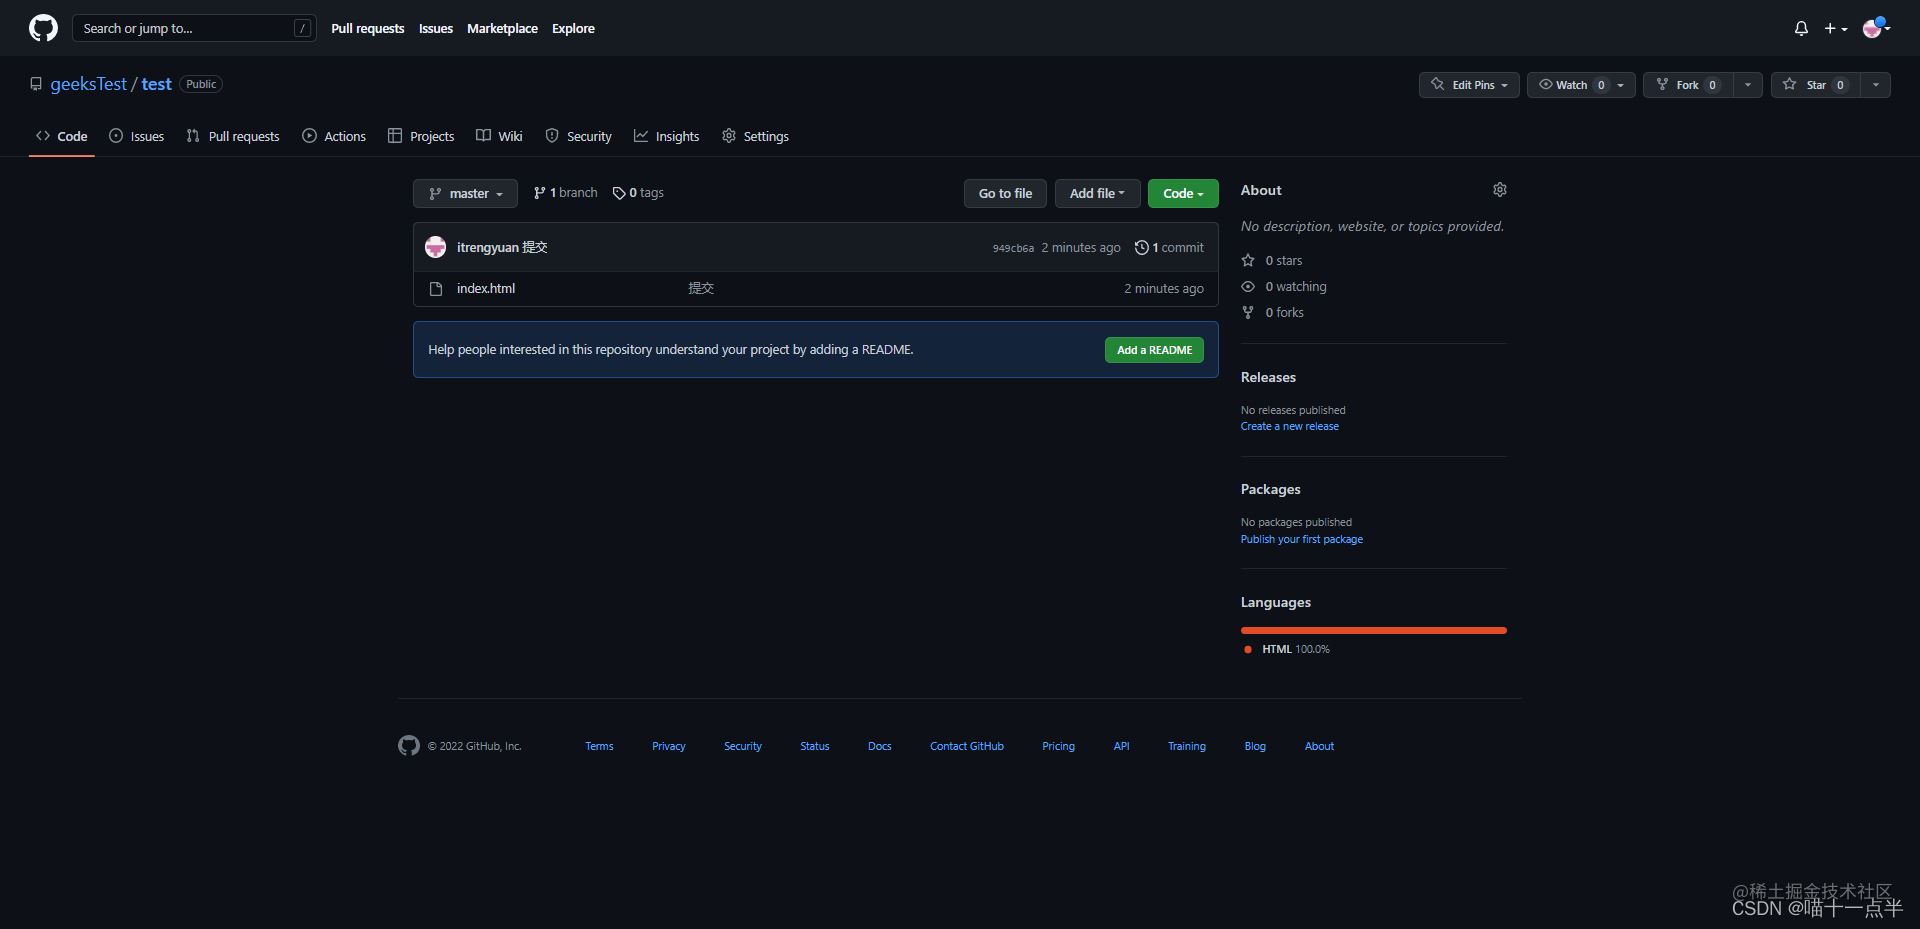Screen dimensions: 1920x929
Task: Open the plus create-new menu
Action: tap(1835, 29)
